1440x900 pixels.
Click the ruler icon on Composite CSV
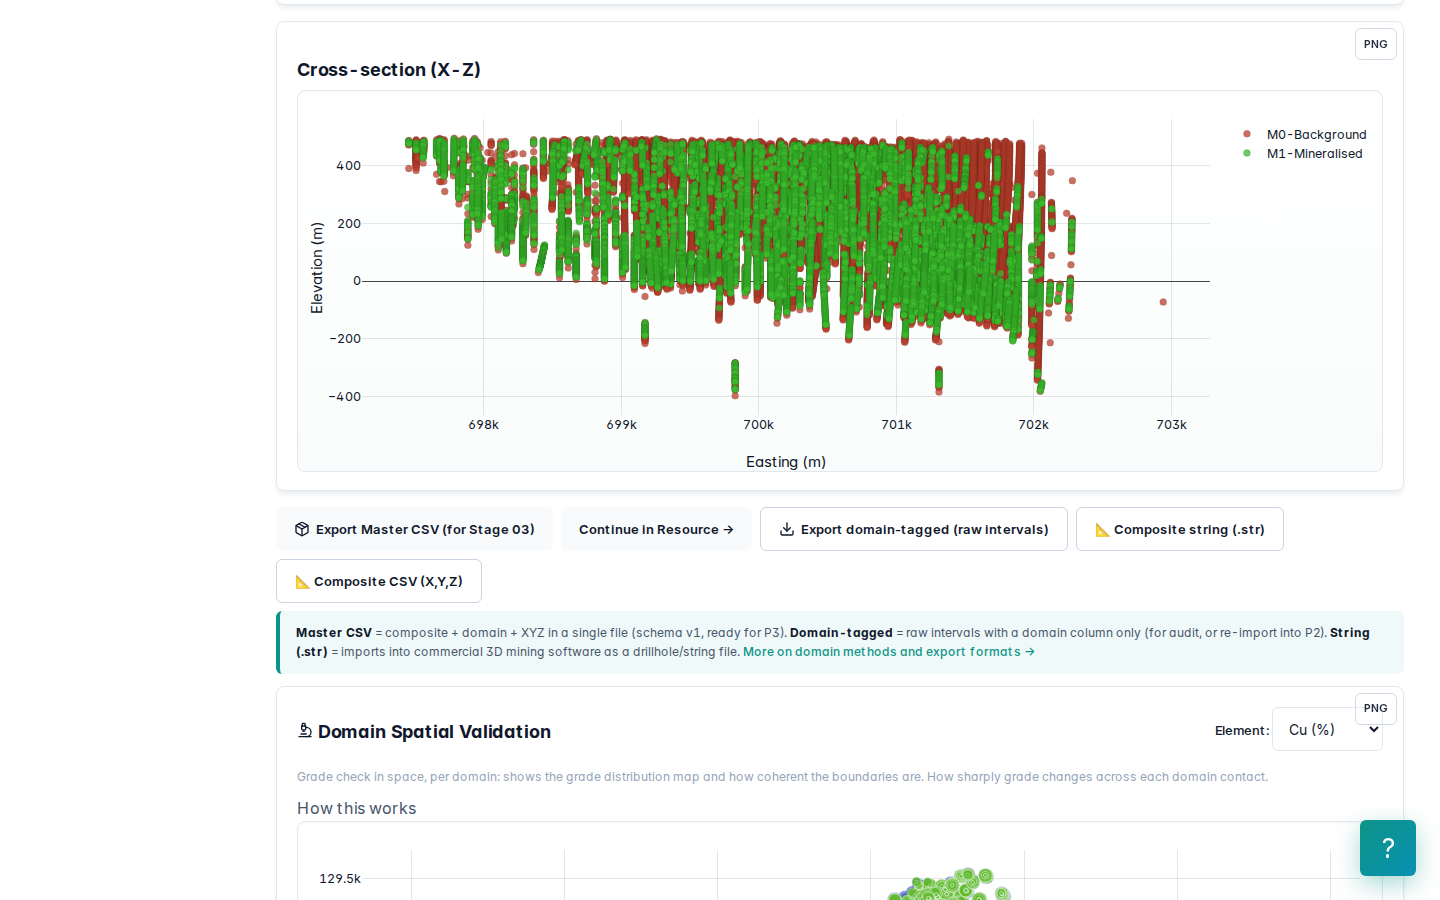click(x=302, y=582)
